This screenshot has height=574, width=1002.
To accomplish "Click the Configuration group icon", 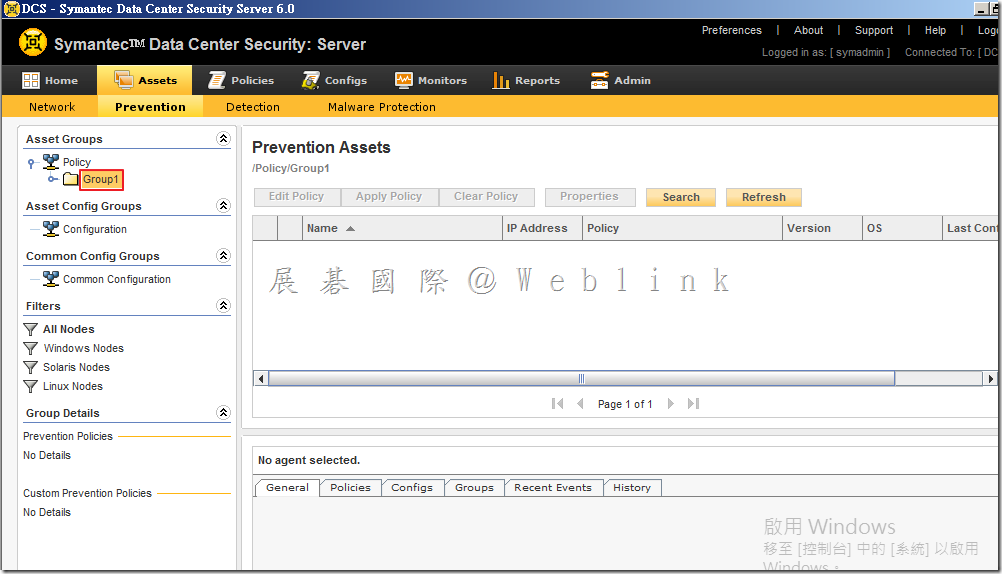I will click(x=50, y=228).
